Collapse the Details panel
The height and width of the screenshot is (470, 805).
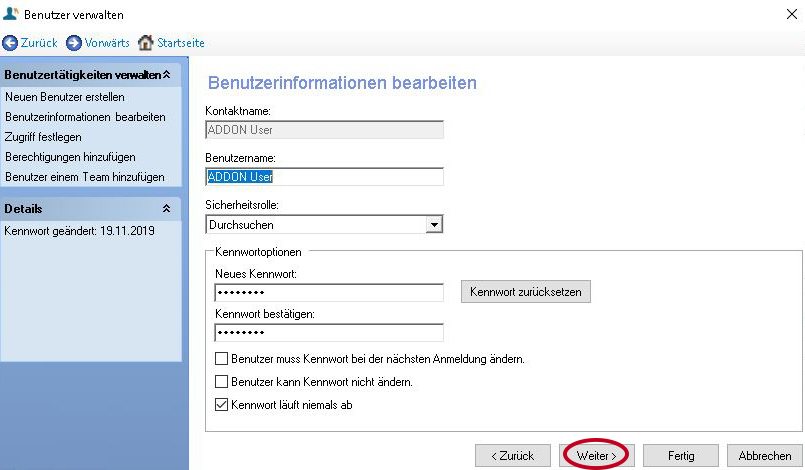click(x=166, y=209)
